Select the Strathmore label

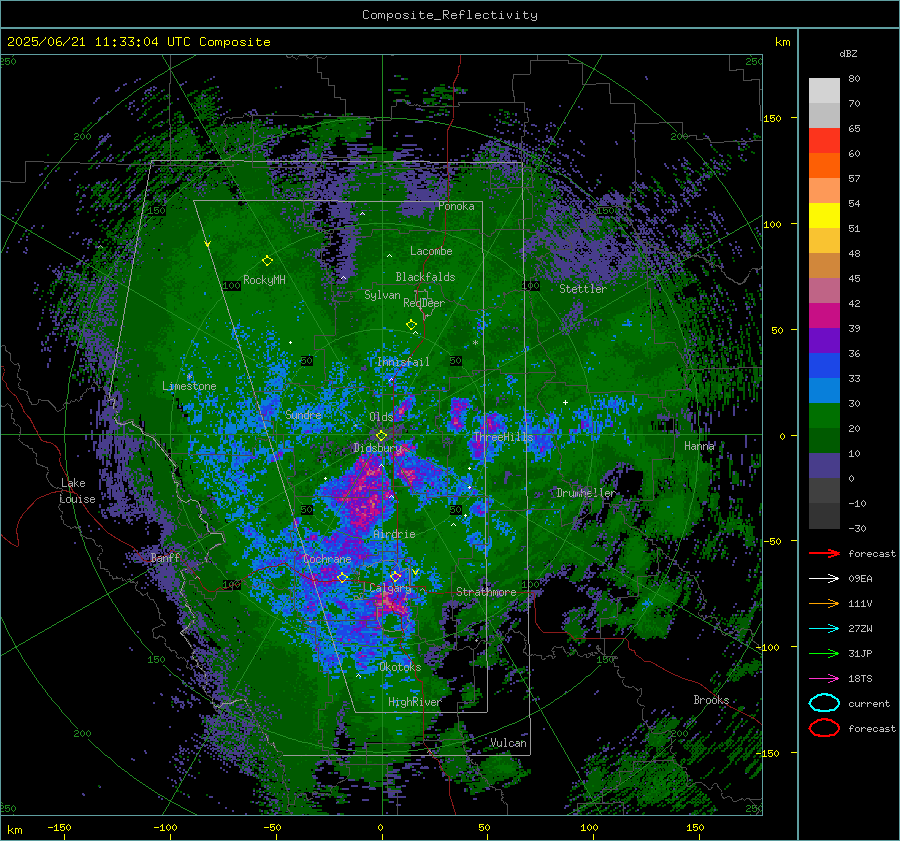point(486,592)
